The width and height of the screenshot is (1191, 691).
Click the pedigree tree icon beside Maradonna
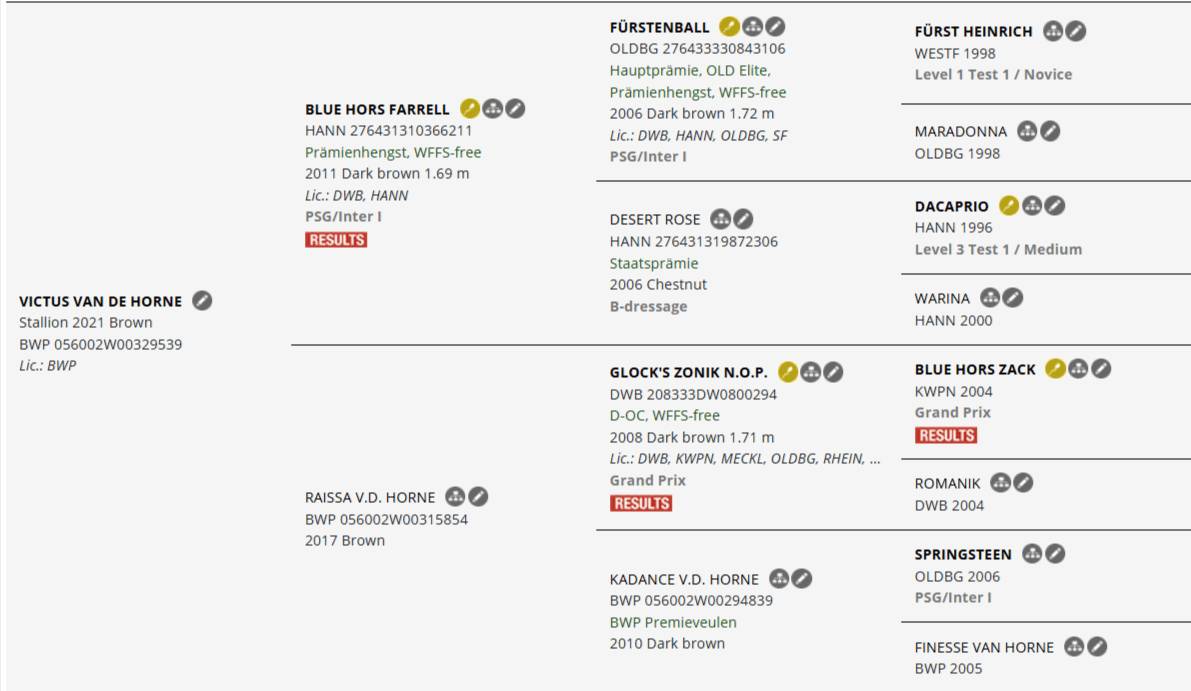point(1027,131)
